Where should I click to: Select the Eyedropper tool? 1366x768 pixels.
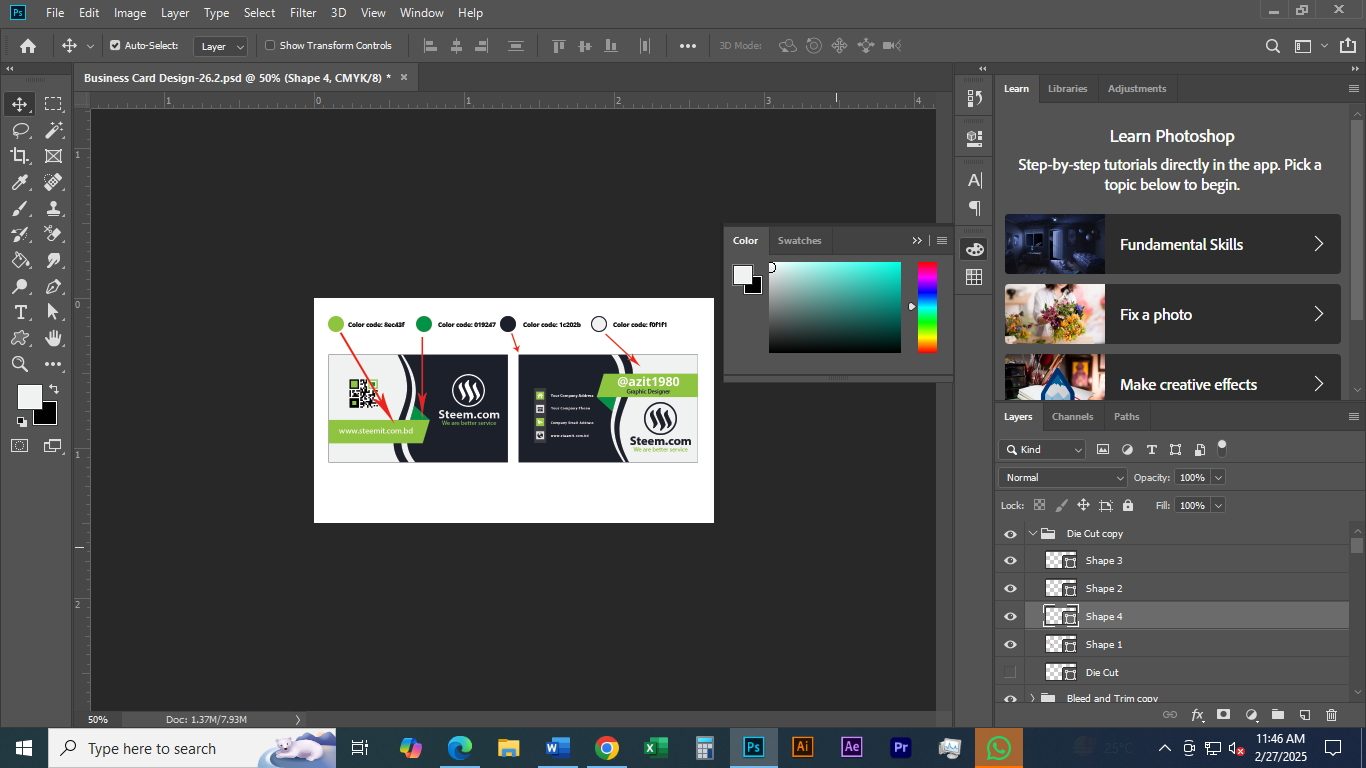(x=20, y=182)
